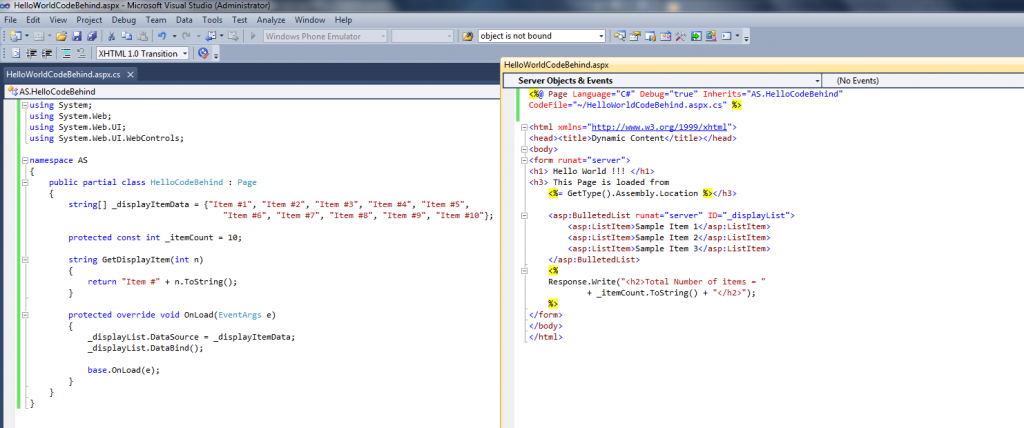Click the Open File folder icon
The height and width of the screenshot is (428, 1024).
point(61,36)
